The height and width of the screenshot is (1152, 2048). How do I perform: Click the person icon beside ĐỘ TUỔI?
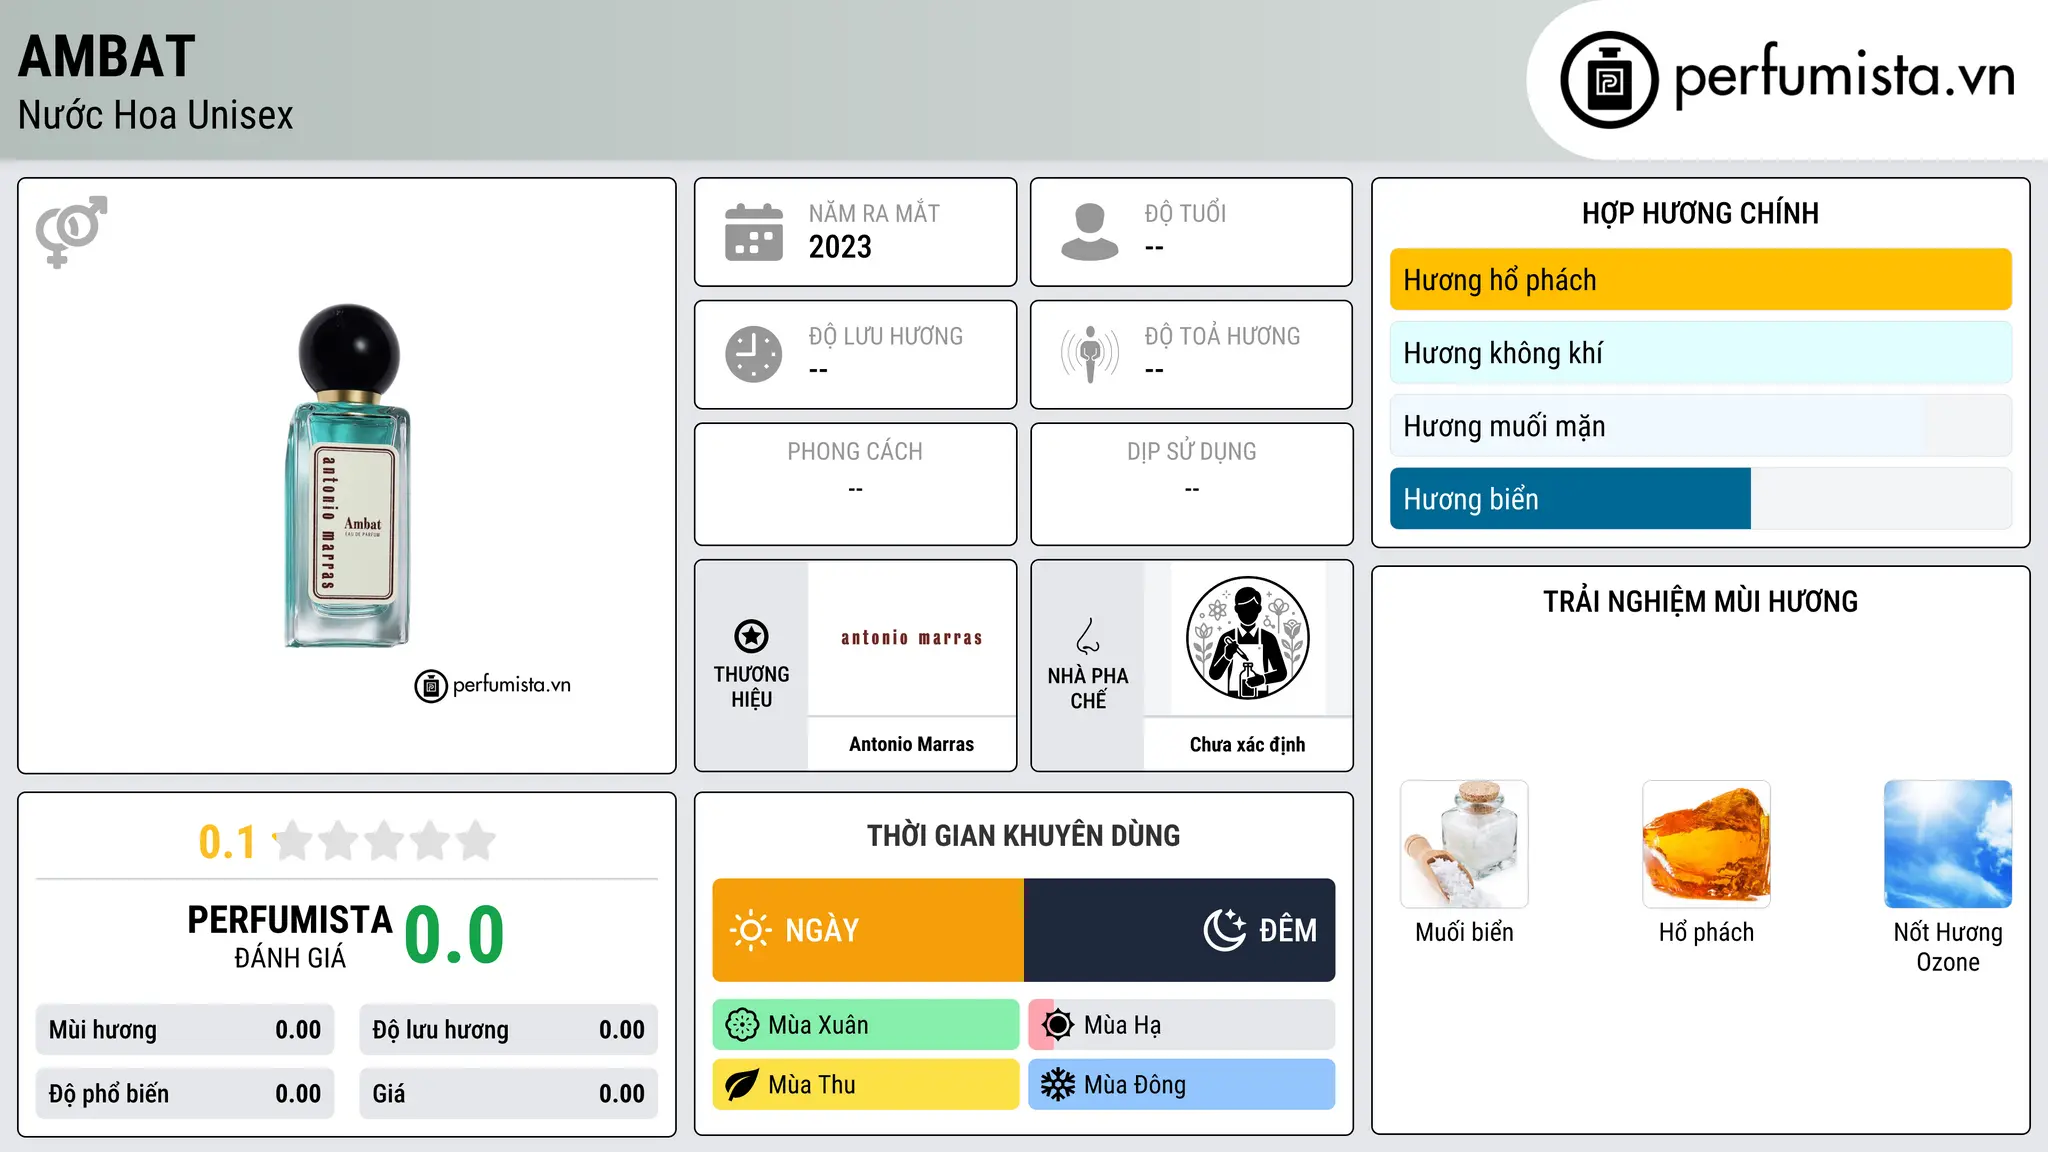[x=1090, y=232]
